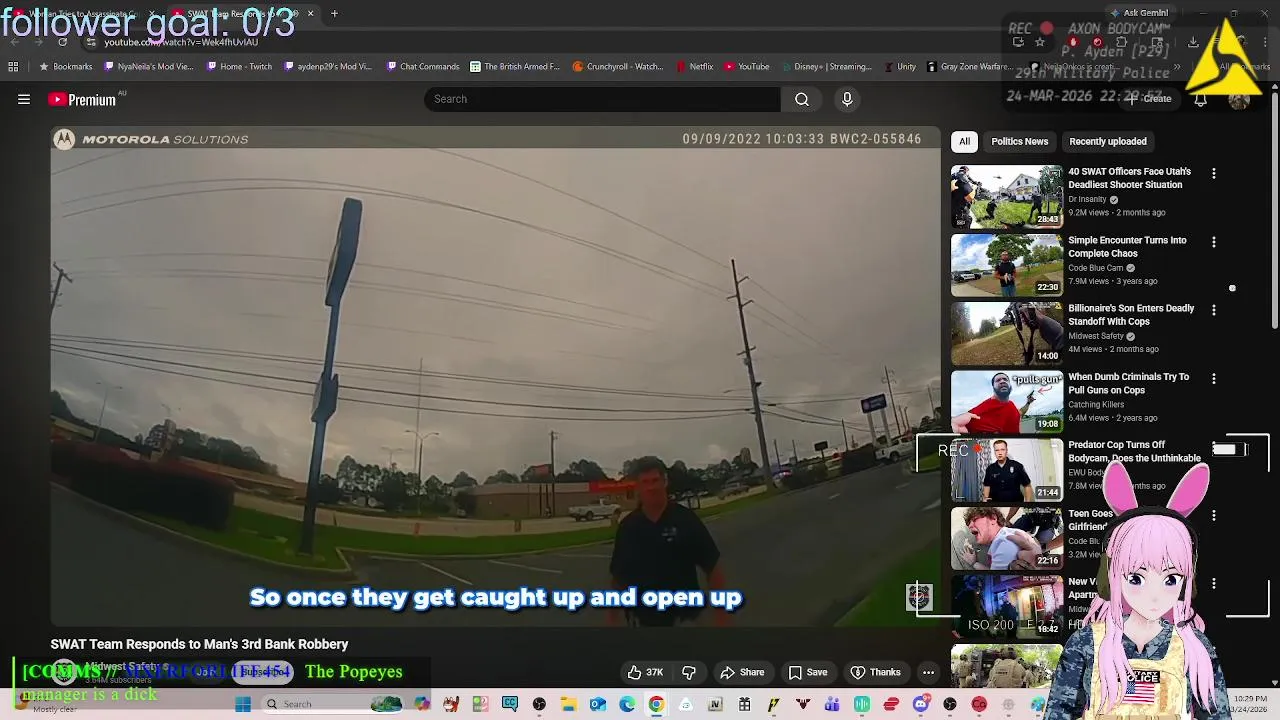The image size is (1280, 720).
Task: Activate voice search microphone
Action: (x=847, y=99)
